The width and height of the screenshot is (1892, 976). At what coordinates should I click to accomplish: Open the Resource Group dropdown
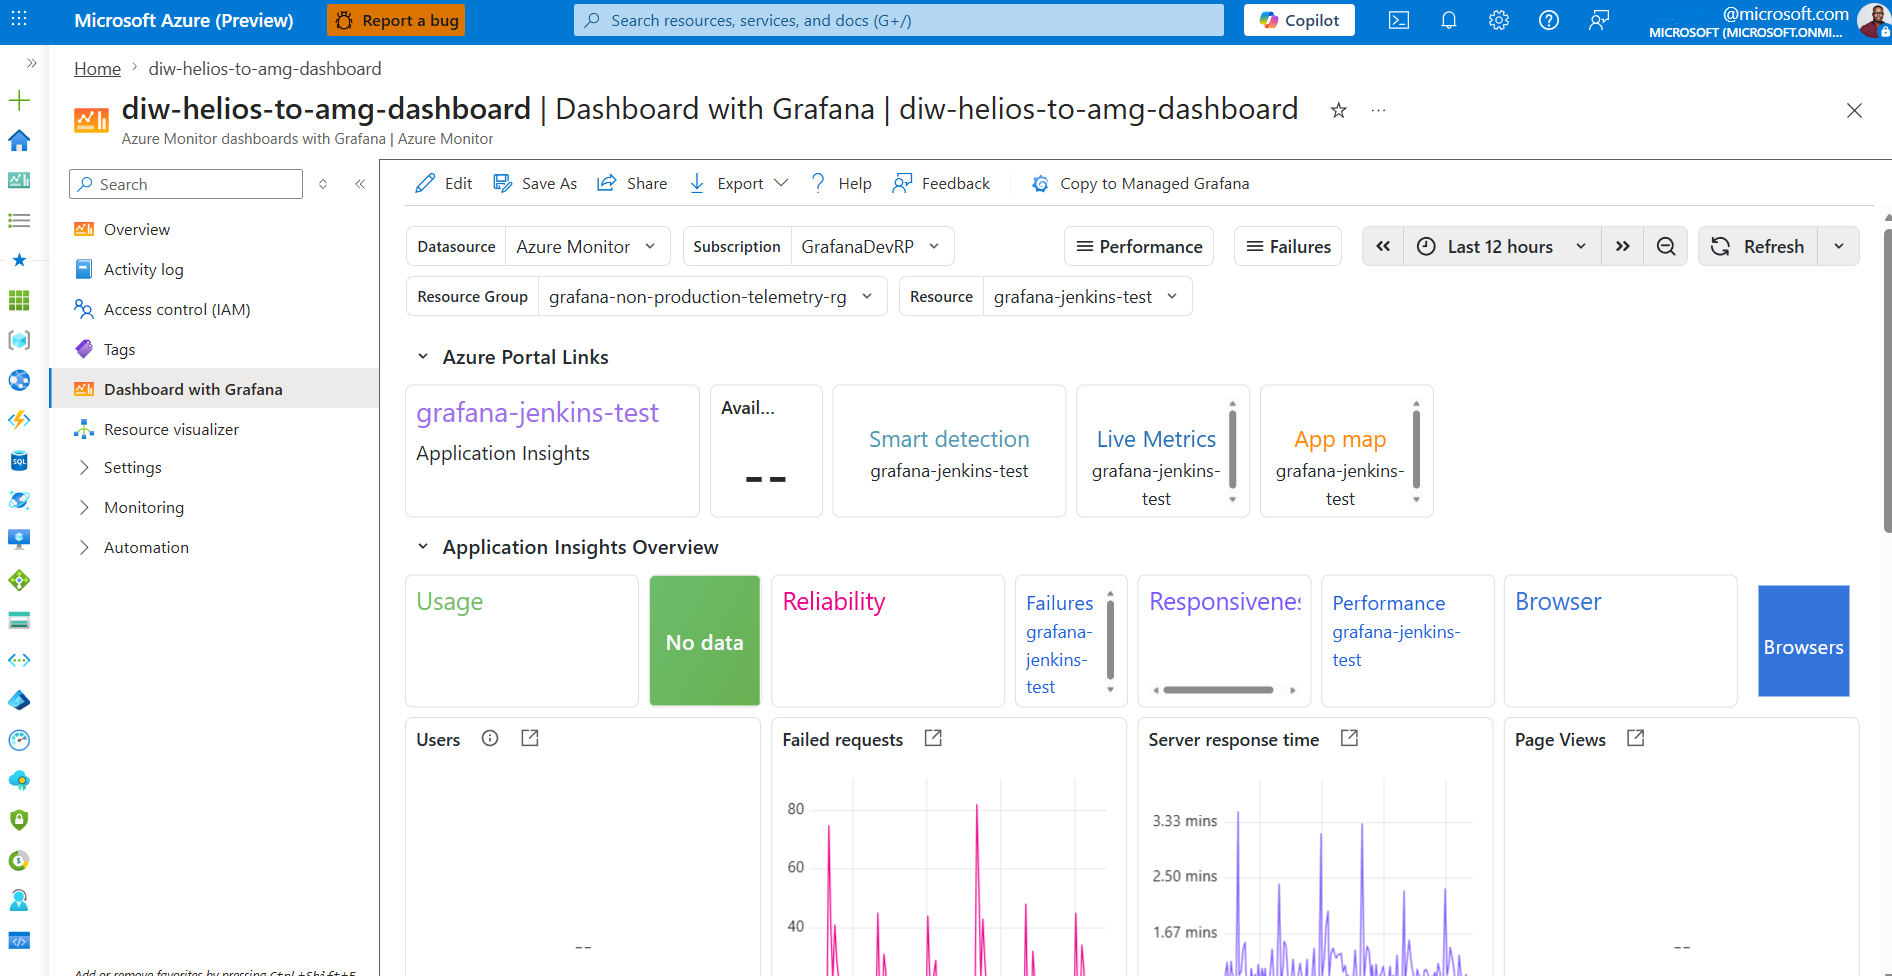(712, 297)
